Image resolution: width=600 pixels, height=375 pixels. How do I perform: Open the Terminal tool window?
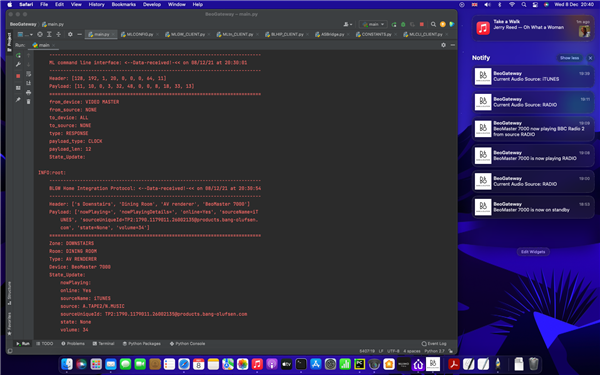coord(103,344)
